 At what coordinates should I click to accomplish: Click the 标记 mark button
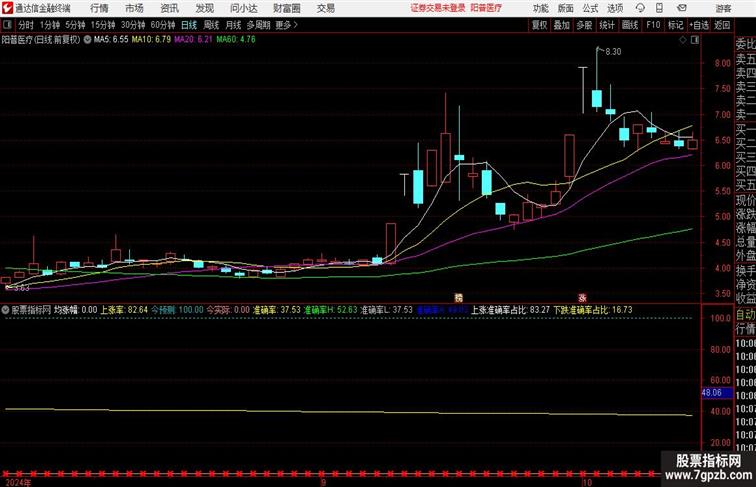point(675,25)
